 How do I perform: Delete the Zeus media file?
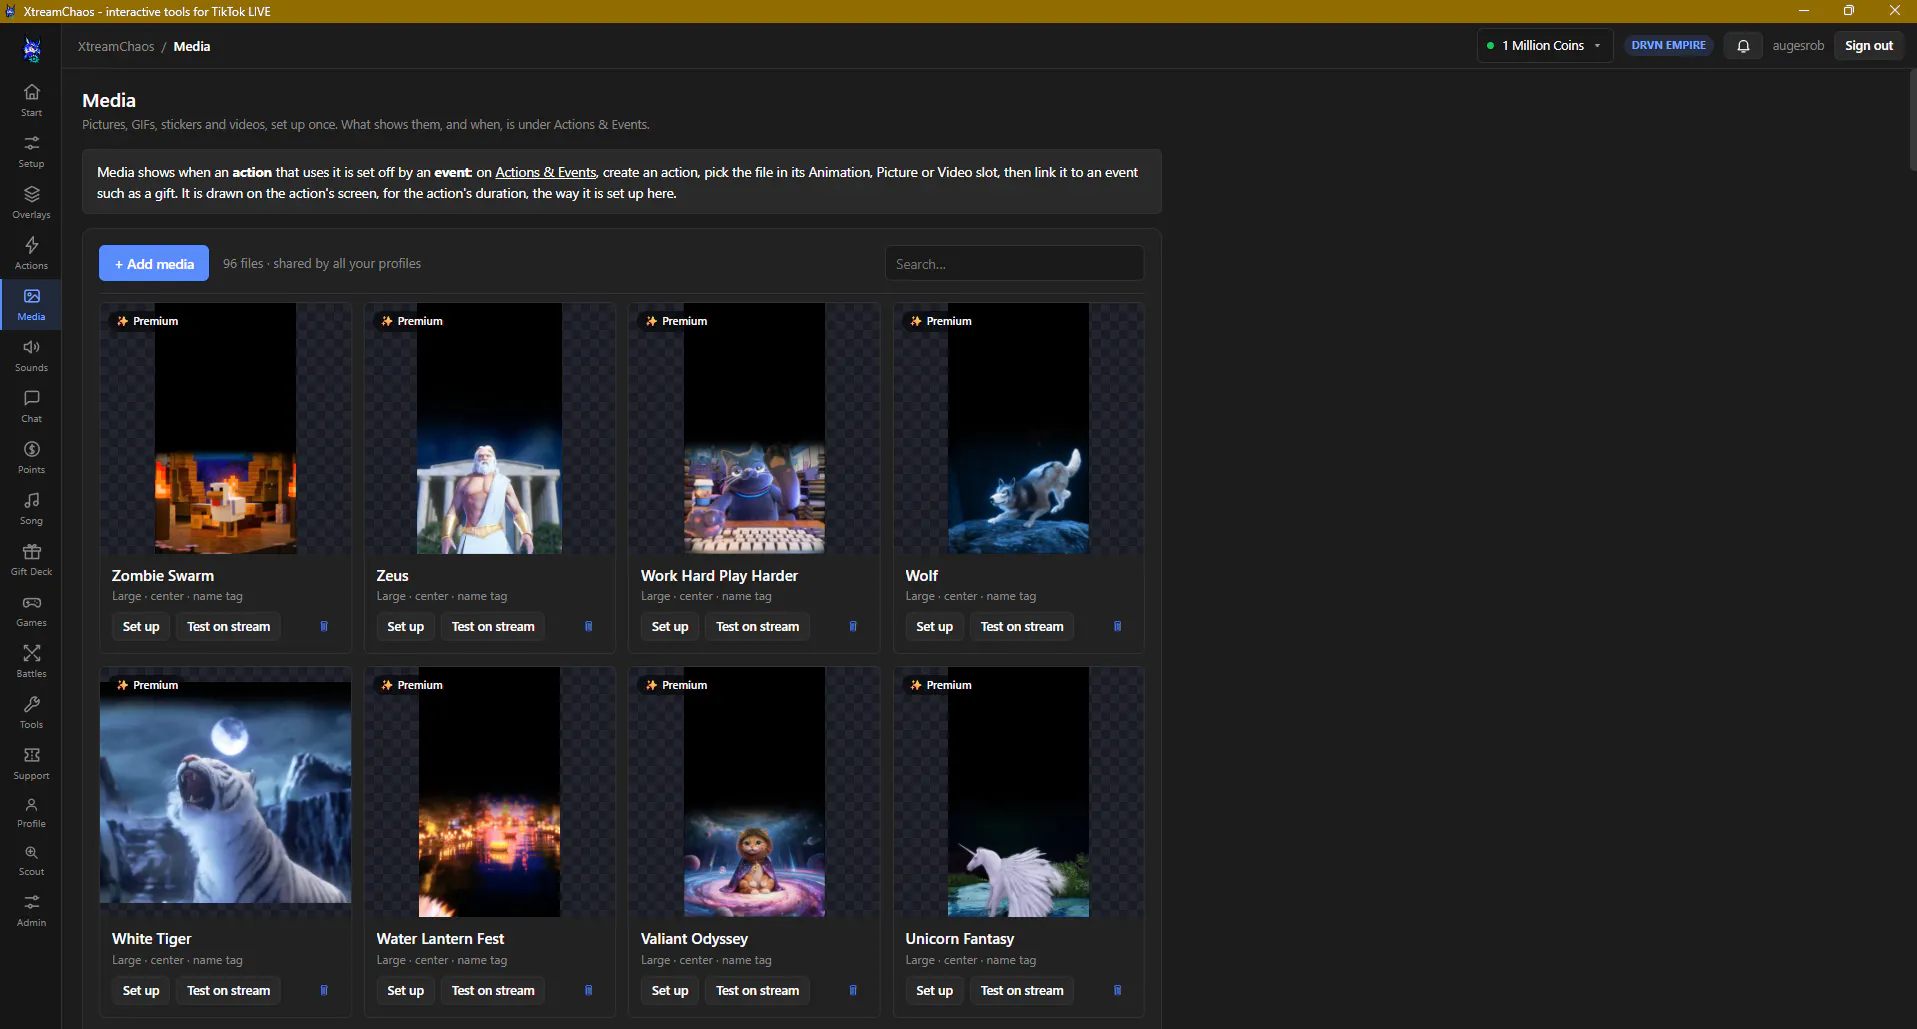click(588, 627)
